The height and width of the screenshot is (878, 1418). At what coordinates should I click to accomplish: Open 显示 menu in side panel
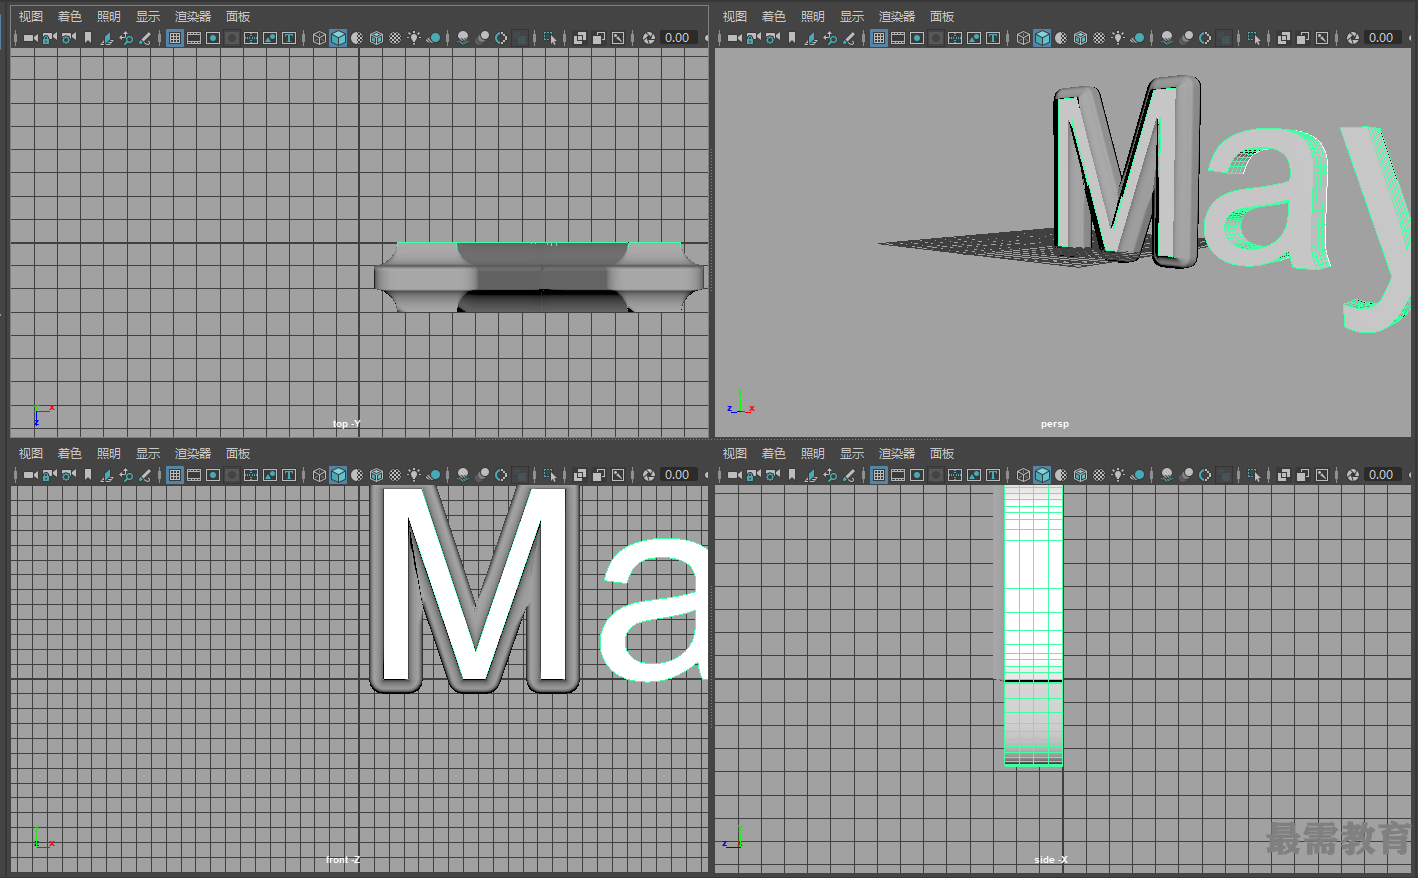tap(852, 454)
